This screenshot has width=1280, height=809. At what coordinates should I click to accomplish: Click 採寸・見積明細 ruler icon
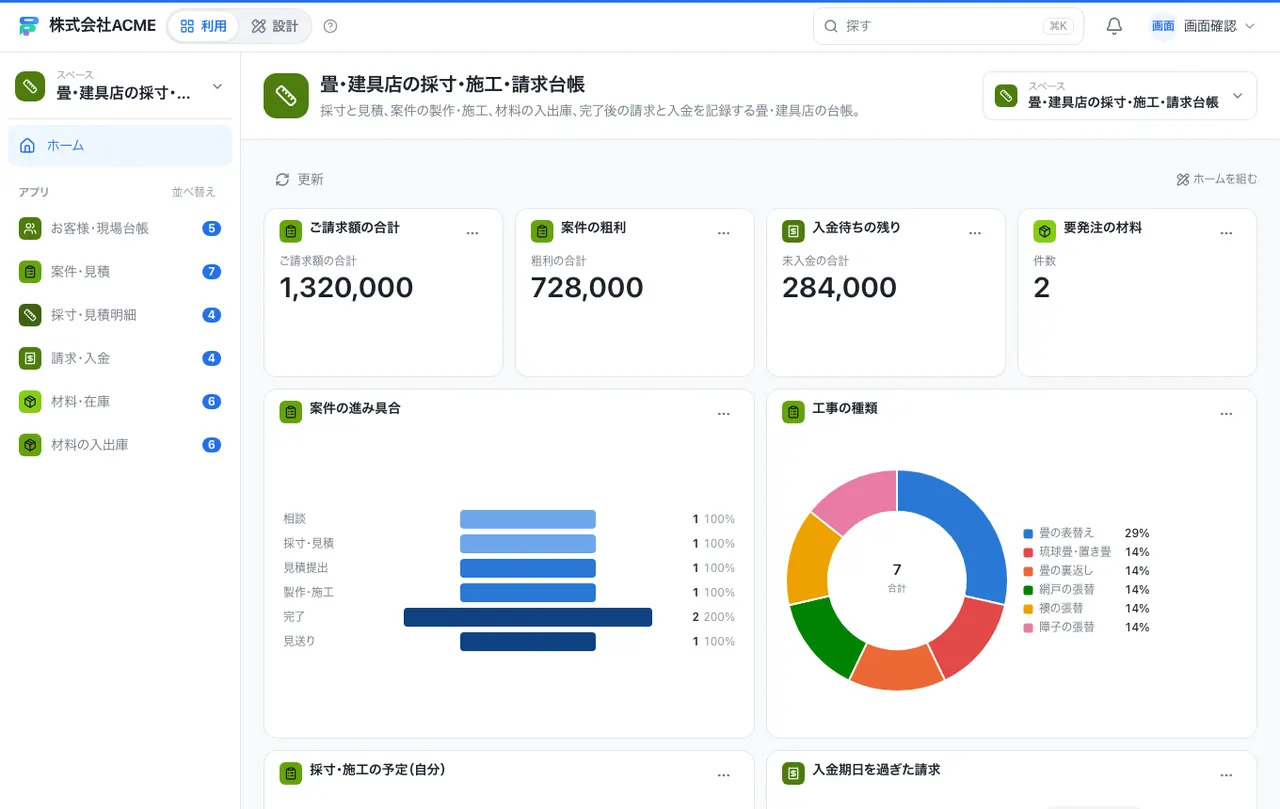[x=30, y=314]
